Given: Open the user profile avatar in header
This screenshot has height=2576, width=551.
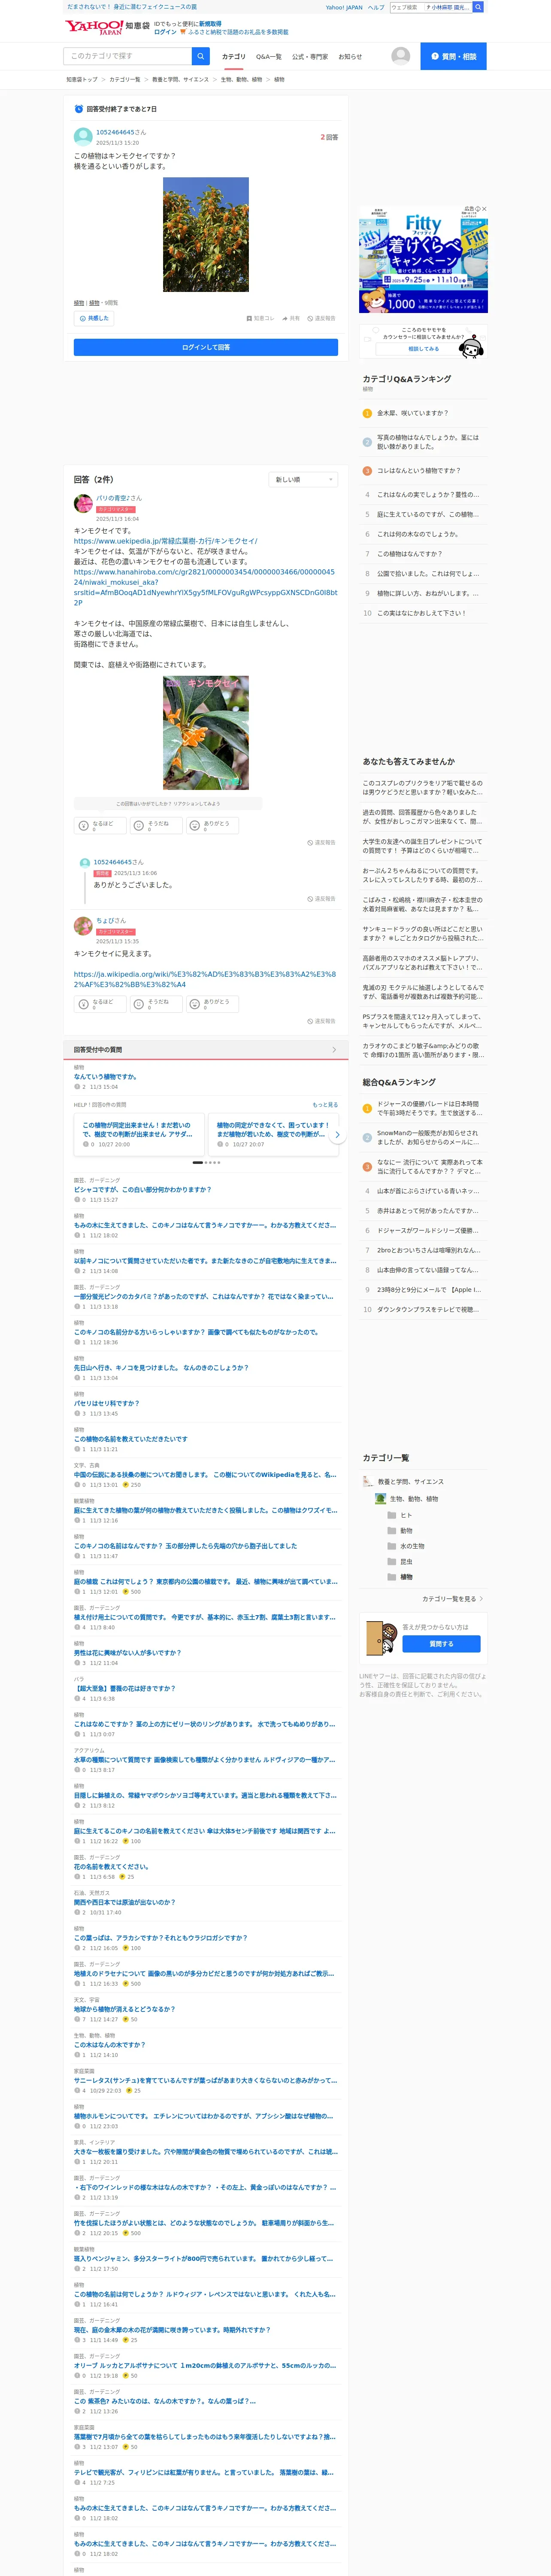Looking at the screenshot, I should [401, 56].
